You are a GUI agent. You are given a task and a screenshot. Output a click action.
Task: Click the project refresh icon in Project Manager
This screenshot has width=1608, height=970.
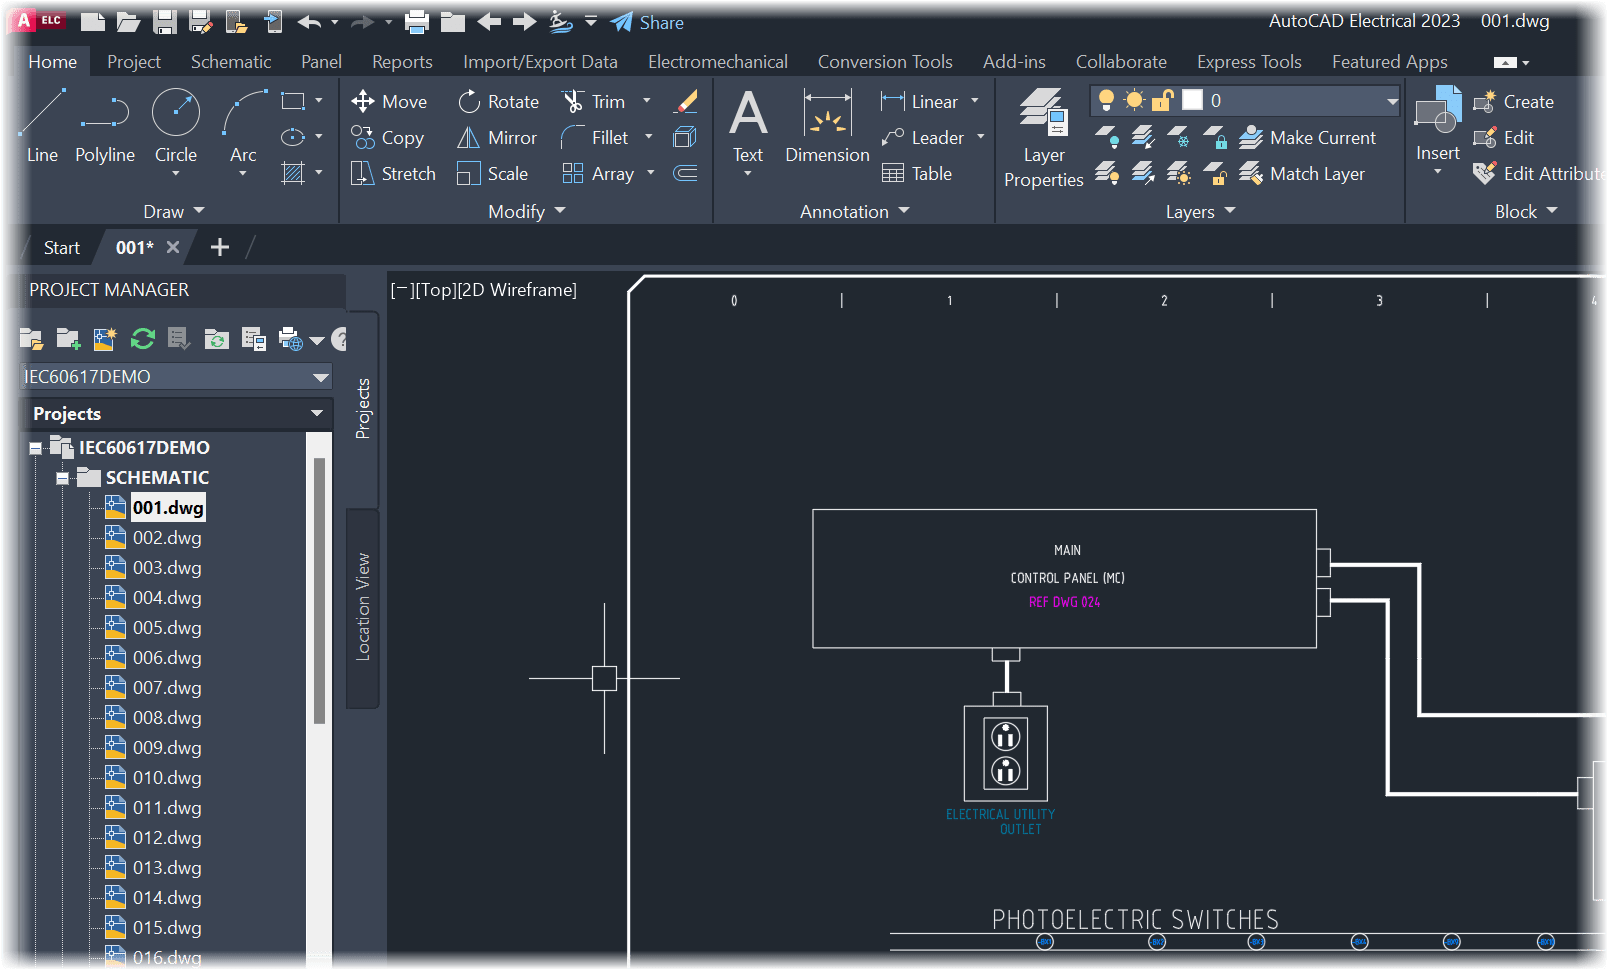142,338
